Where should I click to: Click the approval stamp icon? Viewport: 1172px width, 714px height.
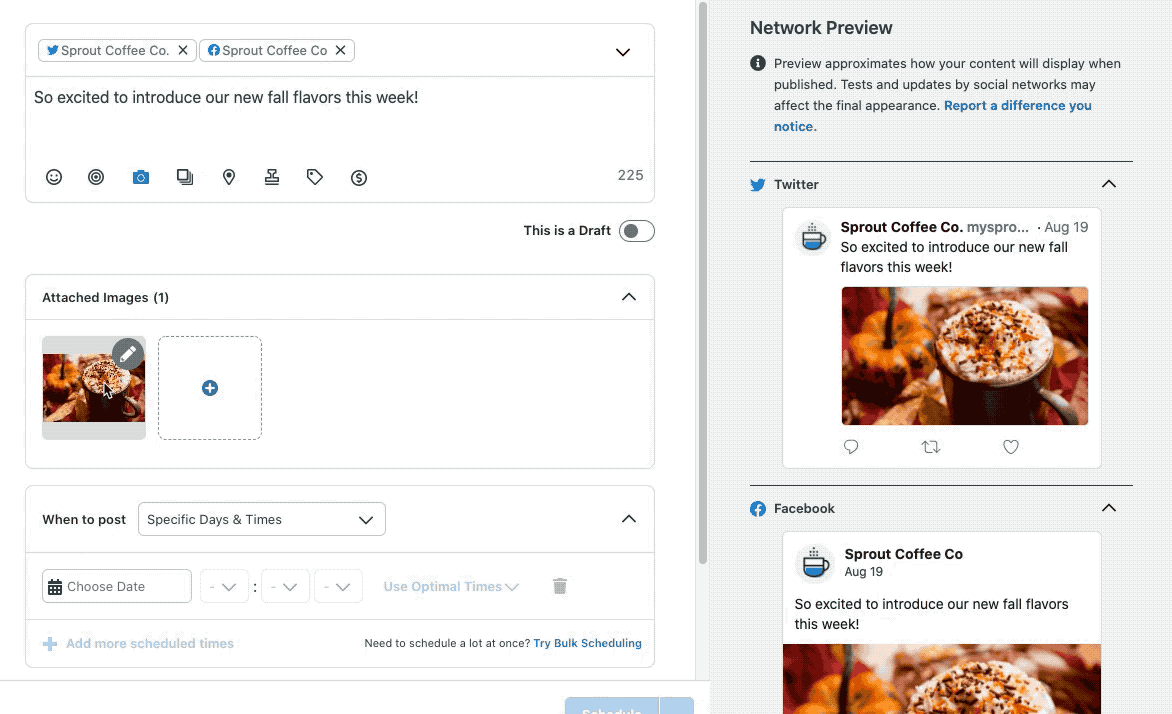(272, 177)
